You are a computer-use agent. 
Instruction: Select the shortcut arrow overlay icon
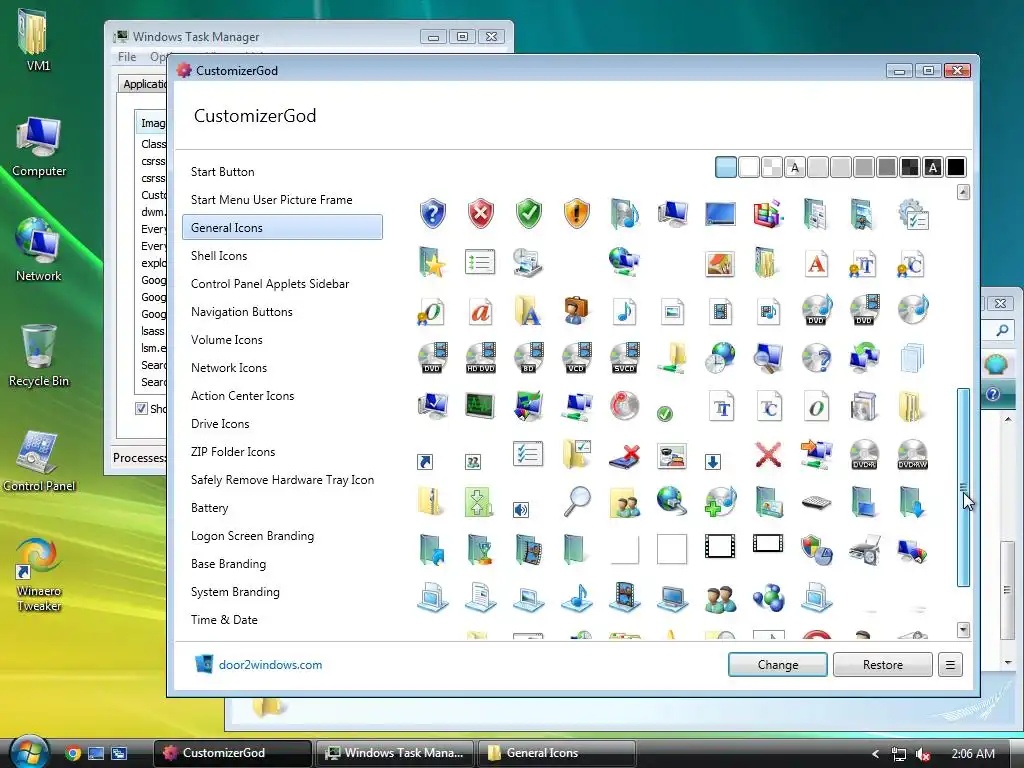(425, 462)
